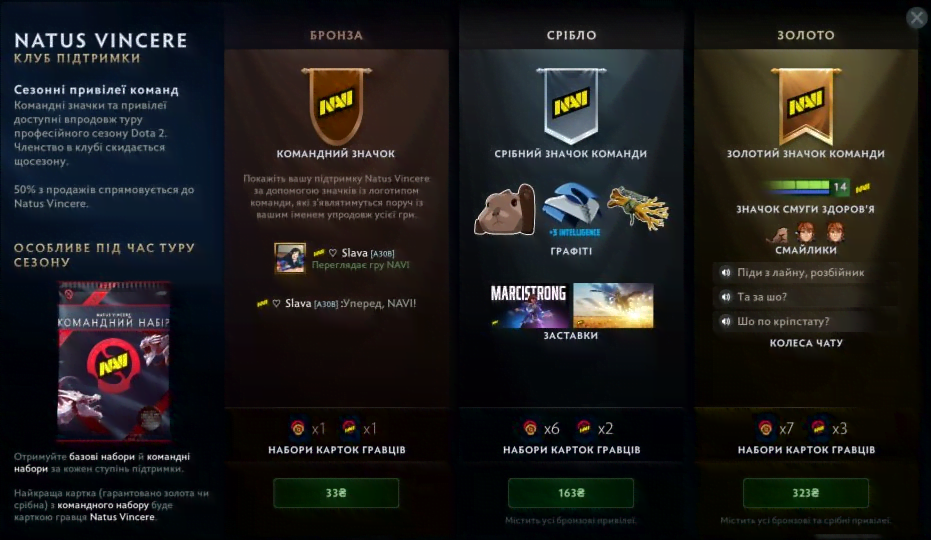Open the wheat field loading screen thumbnail
Image resolution: width=931 pixels, height=540 pixels.
click(x=613, y=306)
